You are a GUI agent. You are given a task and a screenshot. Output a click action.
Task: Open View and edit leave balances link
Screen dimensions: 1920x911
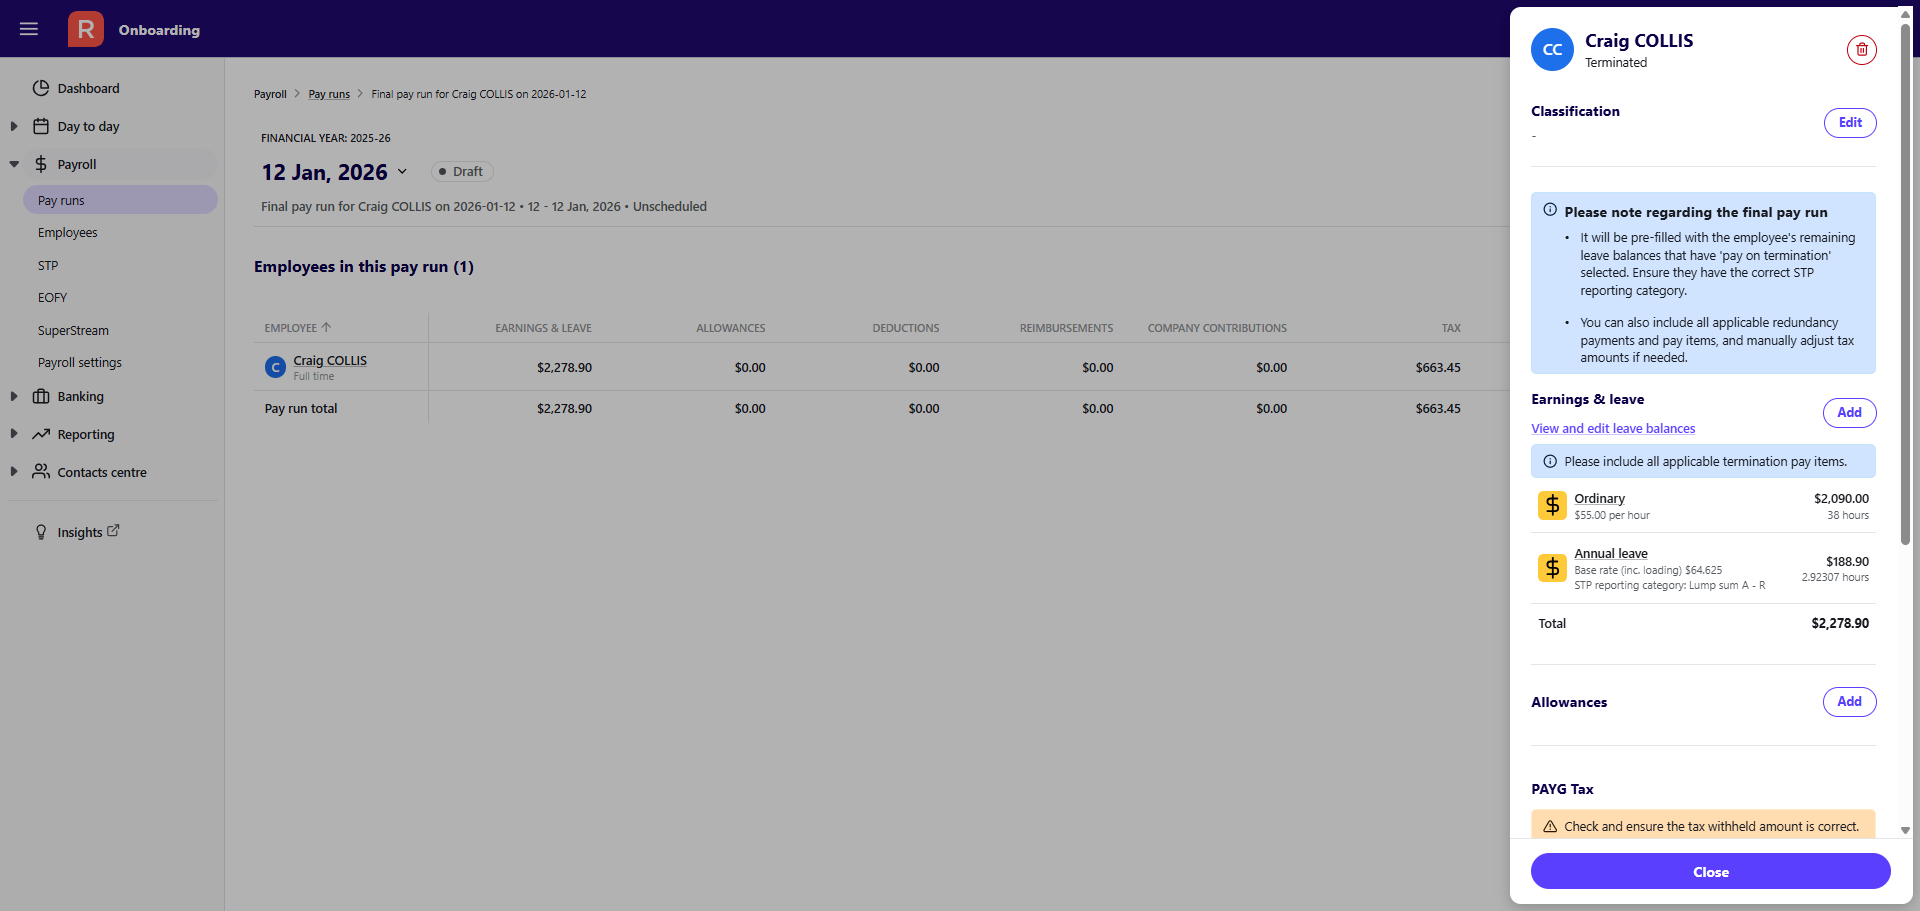point(1613,428)
